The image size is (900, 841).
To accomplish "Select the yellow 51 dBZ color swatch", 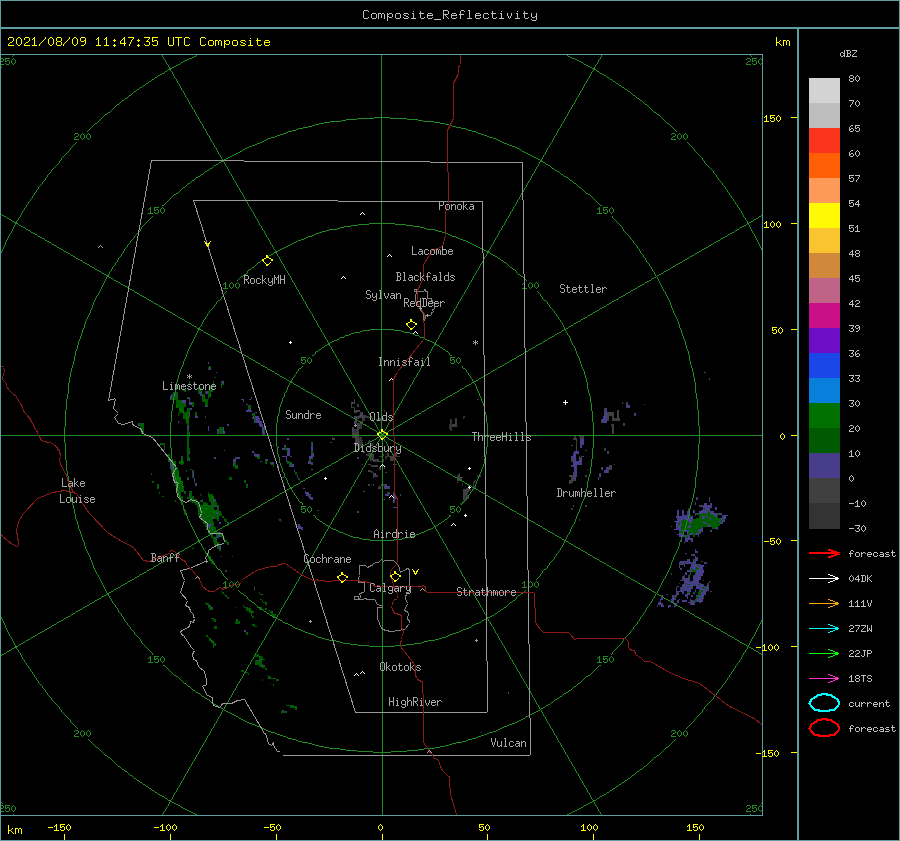I will (824, 215).
